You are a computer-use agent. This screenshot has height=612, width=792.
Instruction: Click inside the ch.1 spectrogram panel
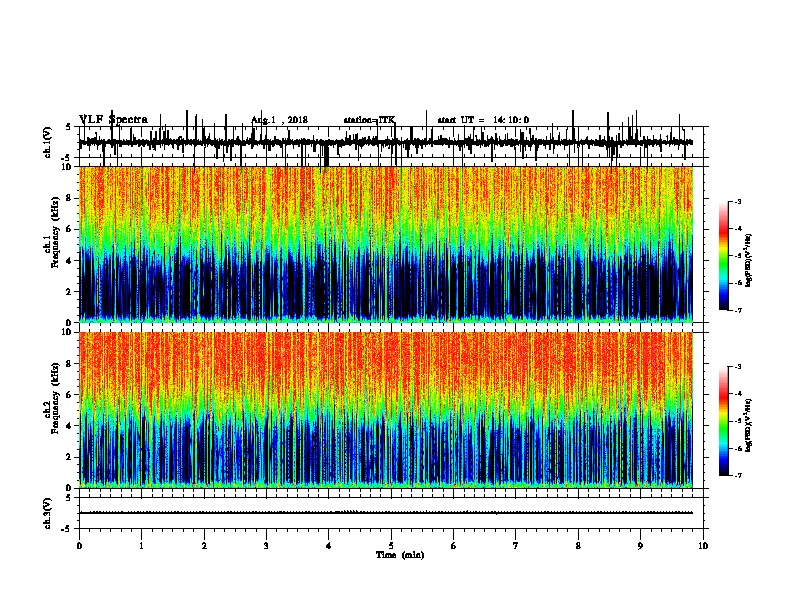386,244
